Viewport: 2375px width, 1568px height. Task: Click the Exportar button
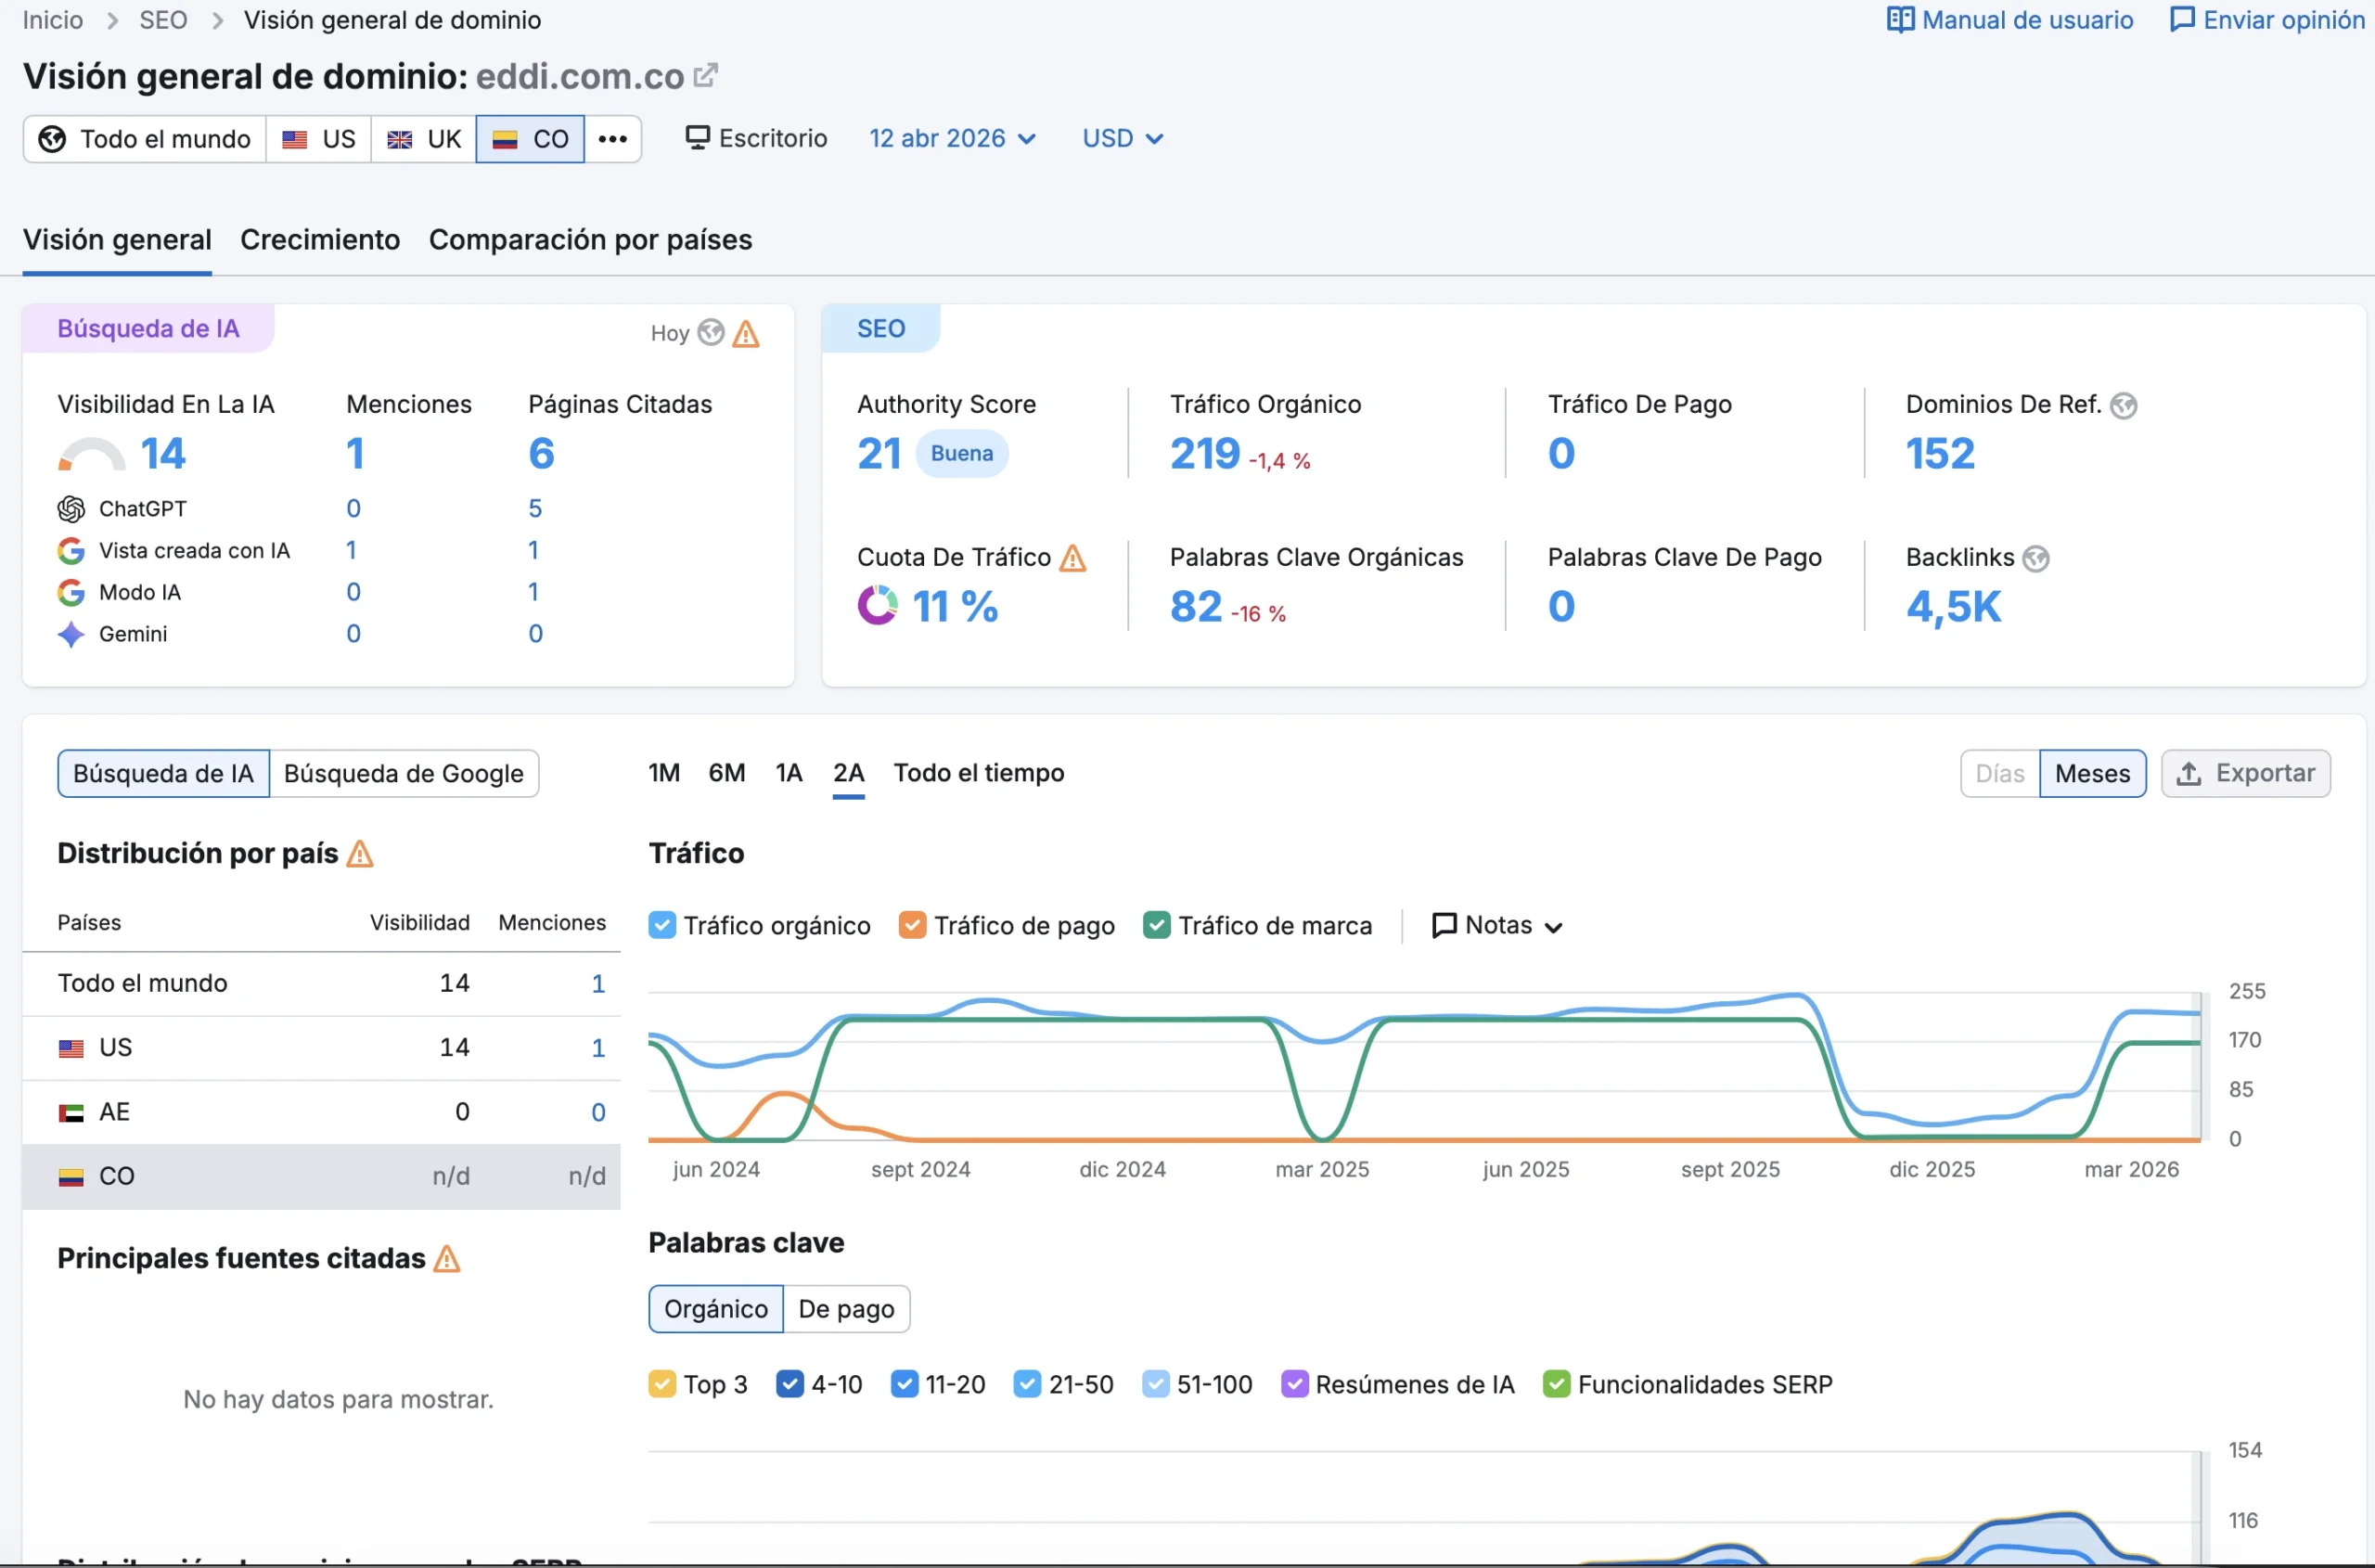[2245, 773]
